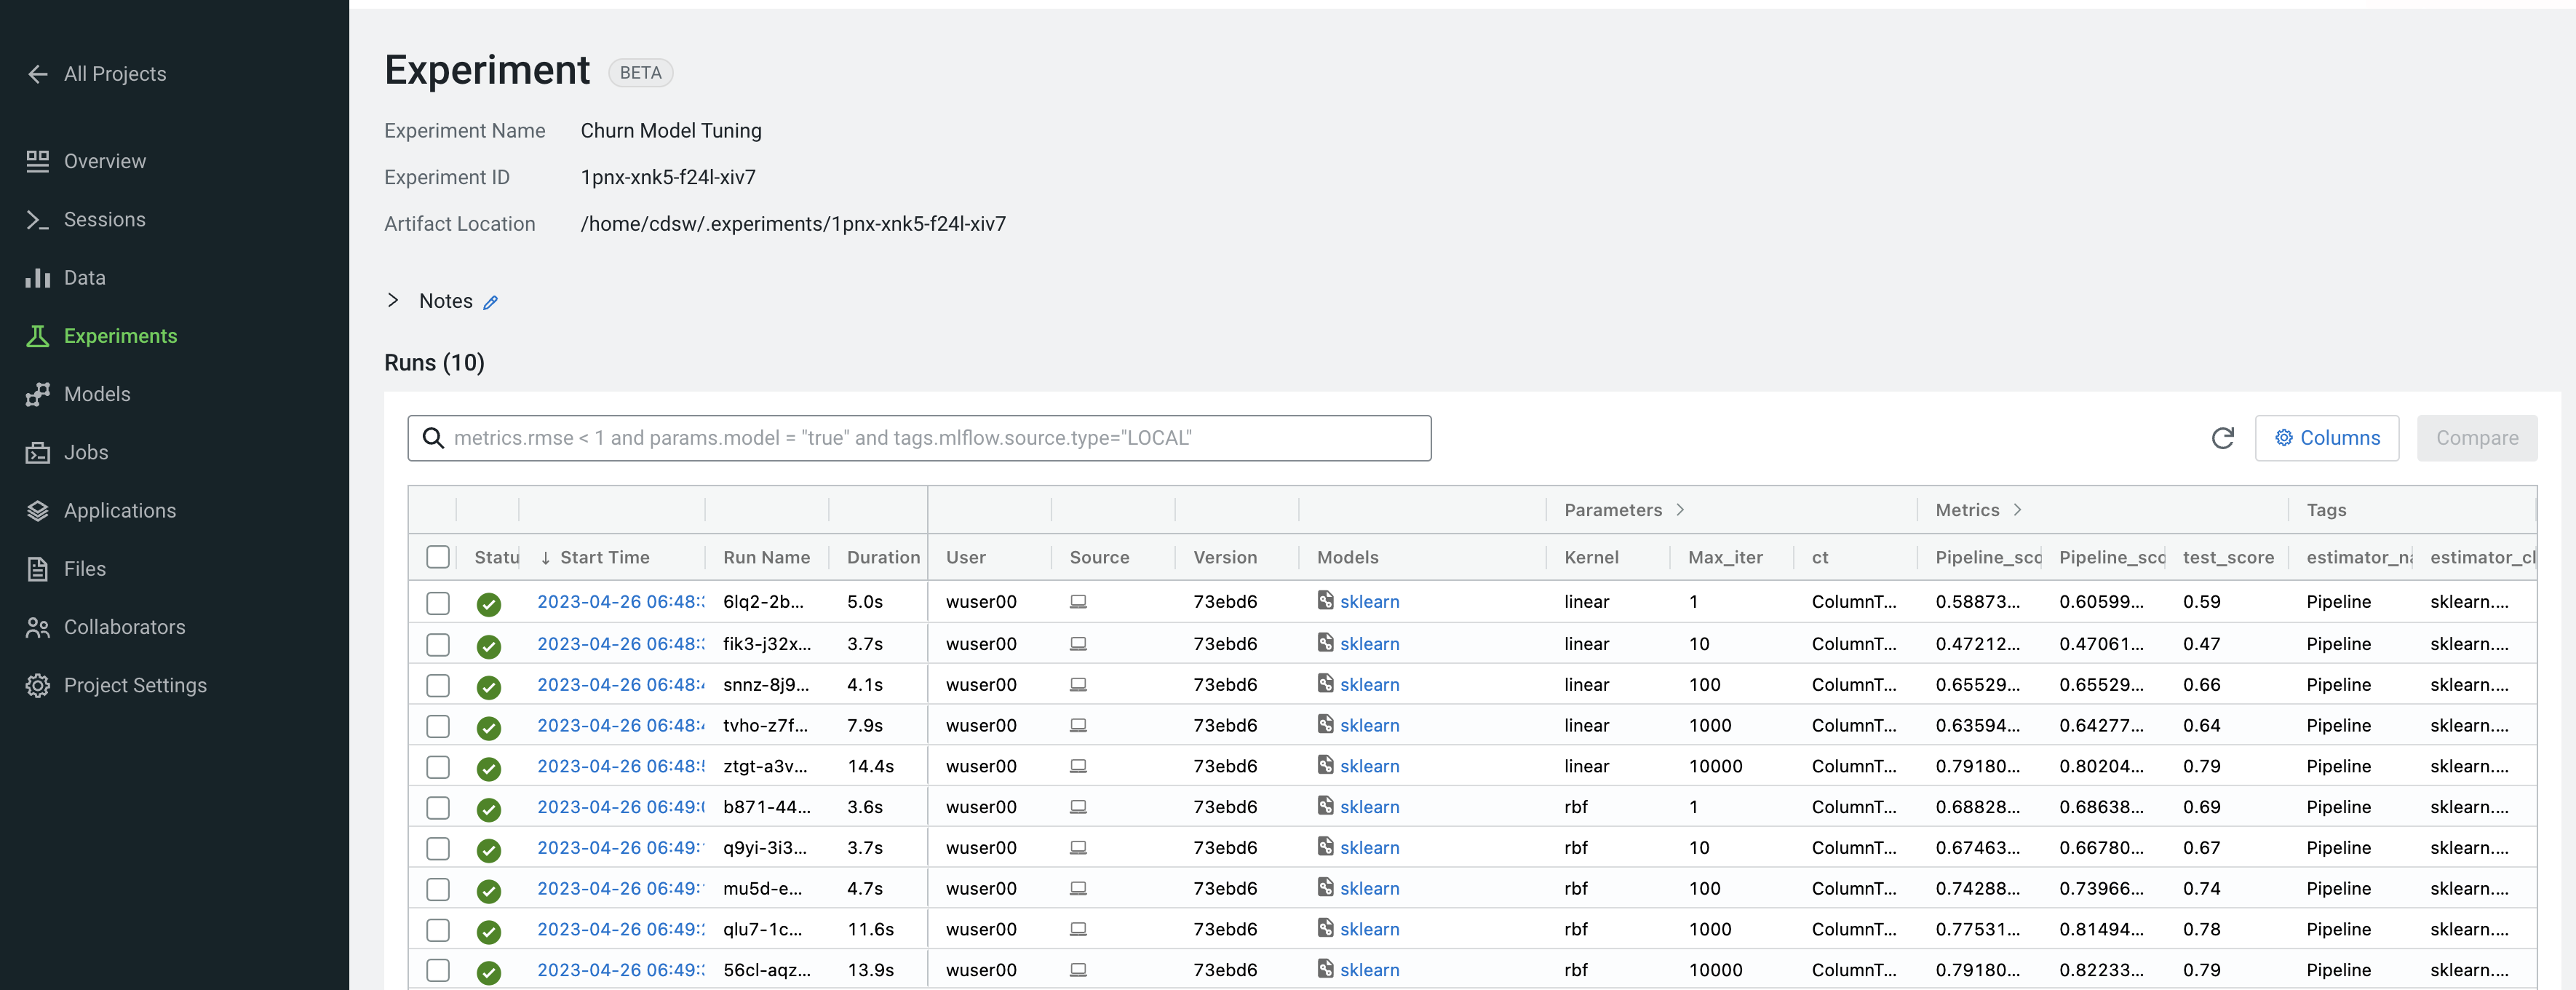Expand the Notes section chevron
2576x990 pixels.
pyautogui.click(x=393, y=301)
